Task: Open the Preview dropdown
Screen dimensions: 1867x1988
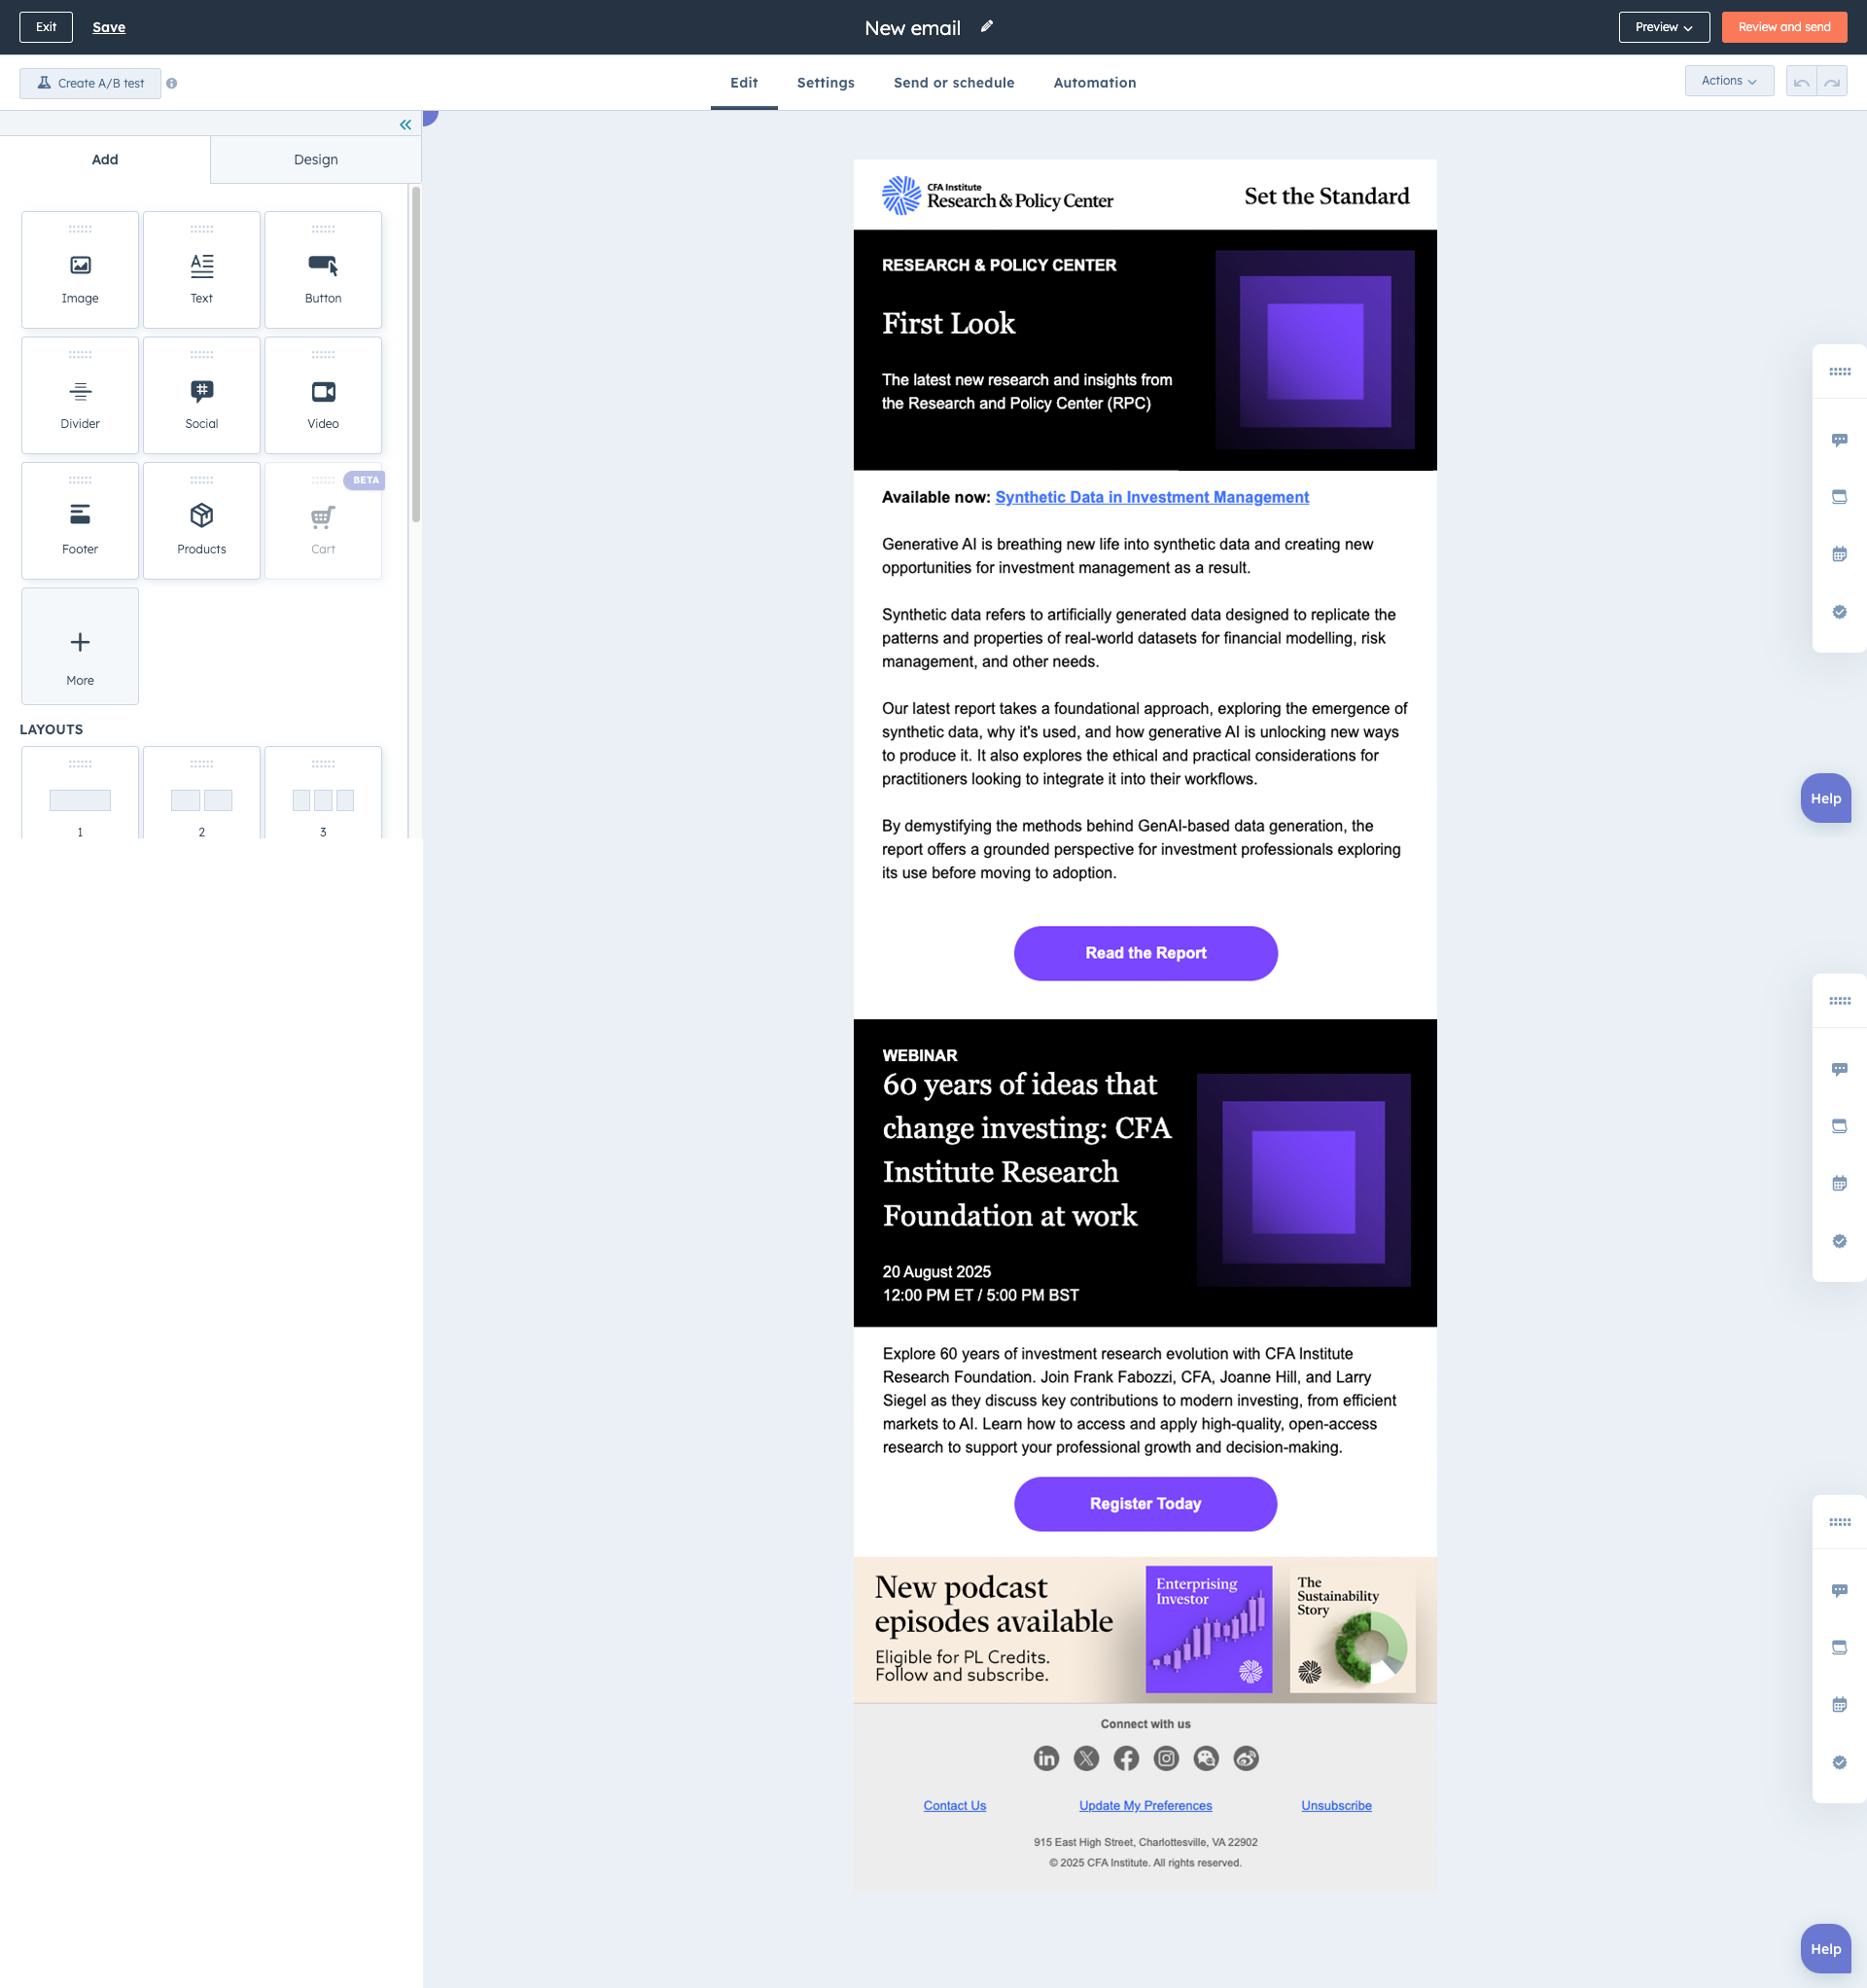Action: (1663, 27)
